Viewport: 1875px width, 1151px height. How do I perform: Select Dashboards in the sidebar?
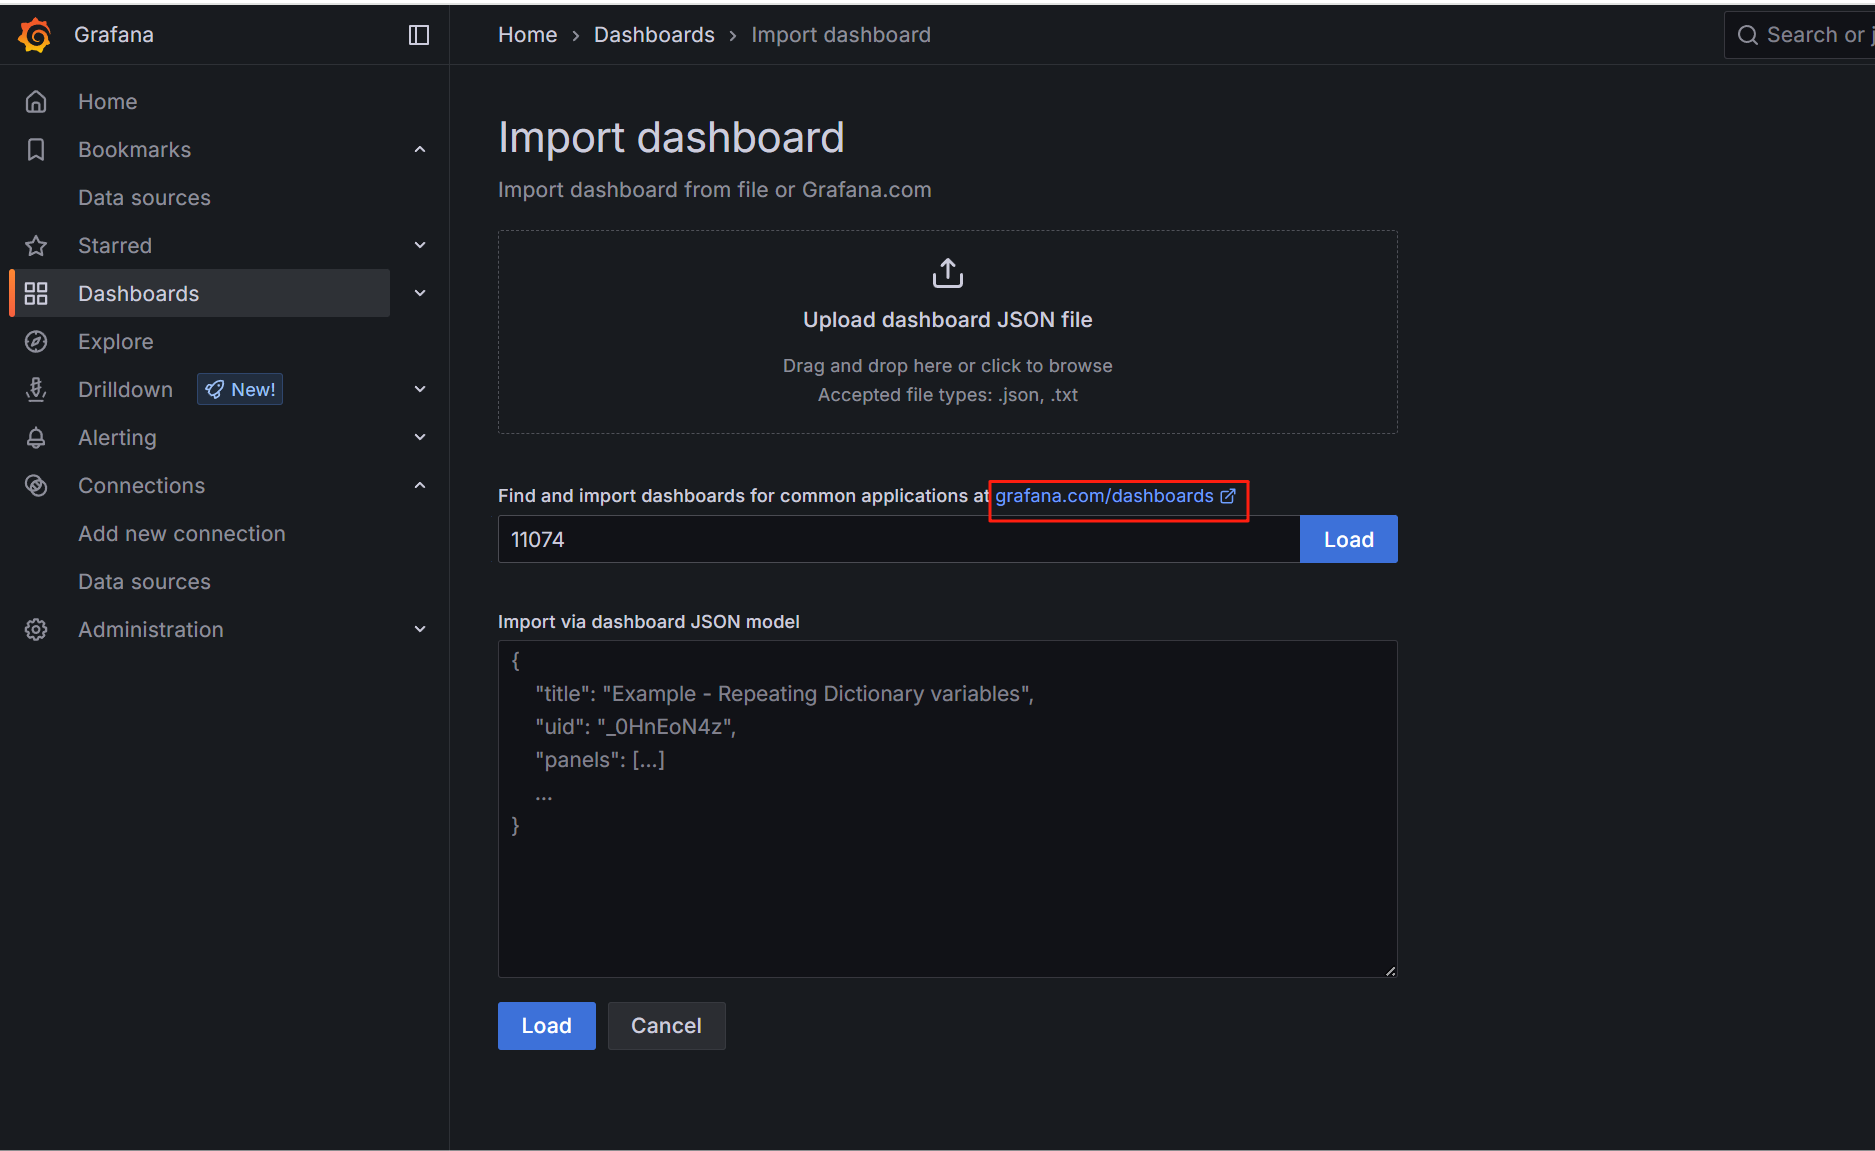point(200,293)
